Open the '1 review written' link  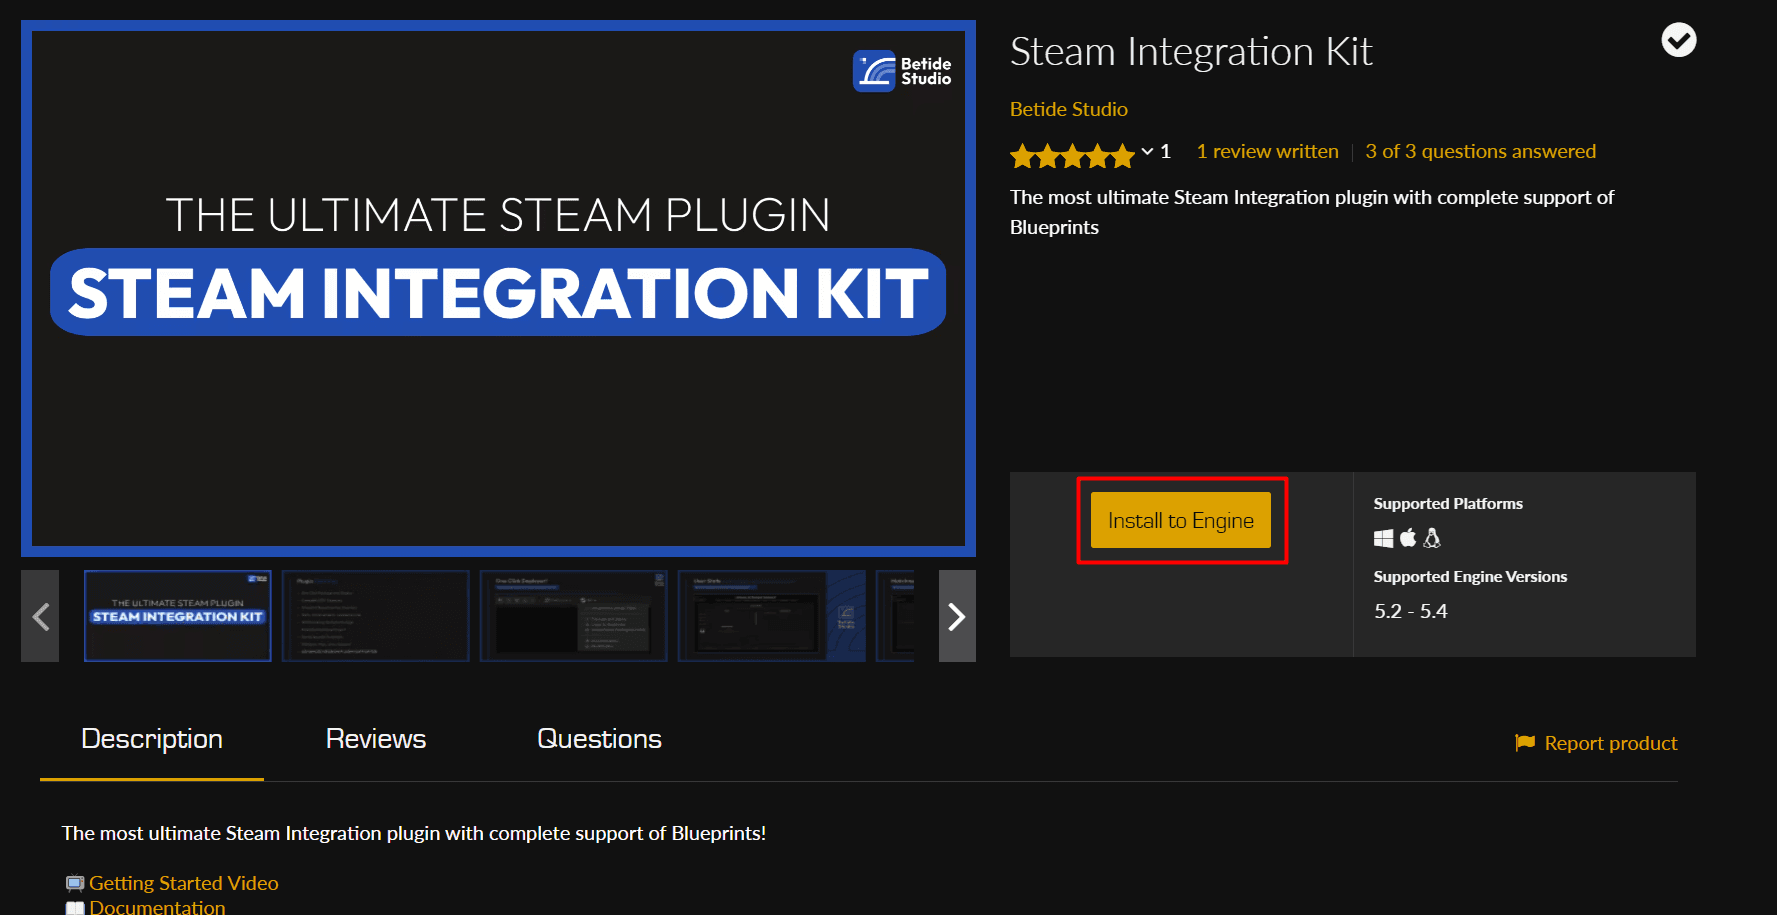pyautogui.click(x=1267, y=151)
